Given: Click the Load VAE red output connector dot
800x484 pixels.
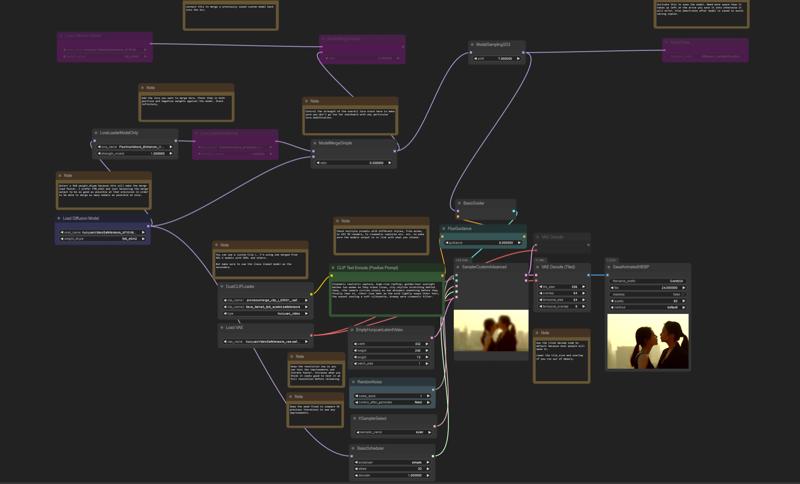Looking at the screenshot, I should point(311,335).
